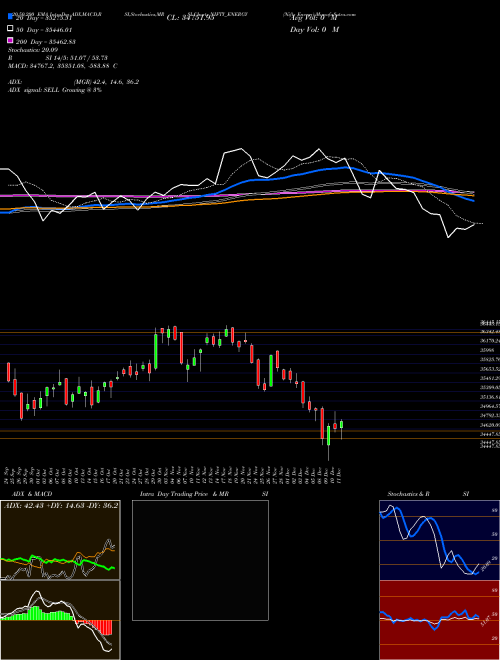Click the magenta 200 Day EMA legend swatch
Viewport: 500px width, 660px height.
[x=10, y=40]
